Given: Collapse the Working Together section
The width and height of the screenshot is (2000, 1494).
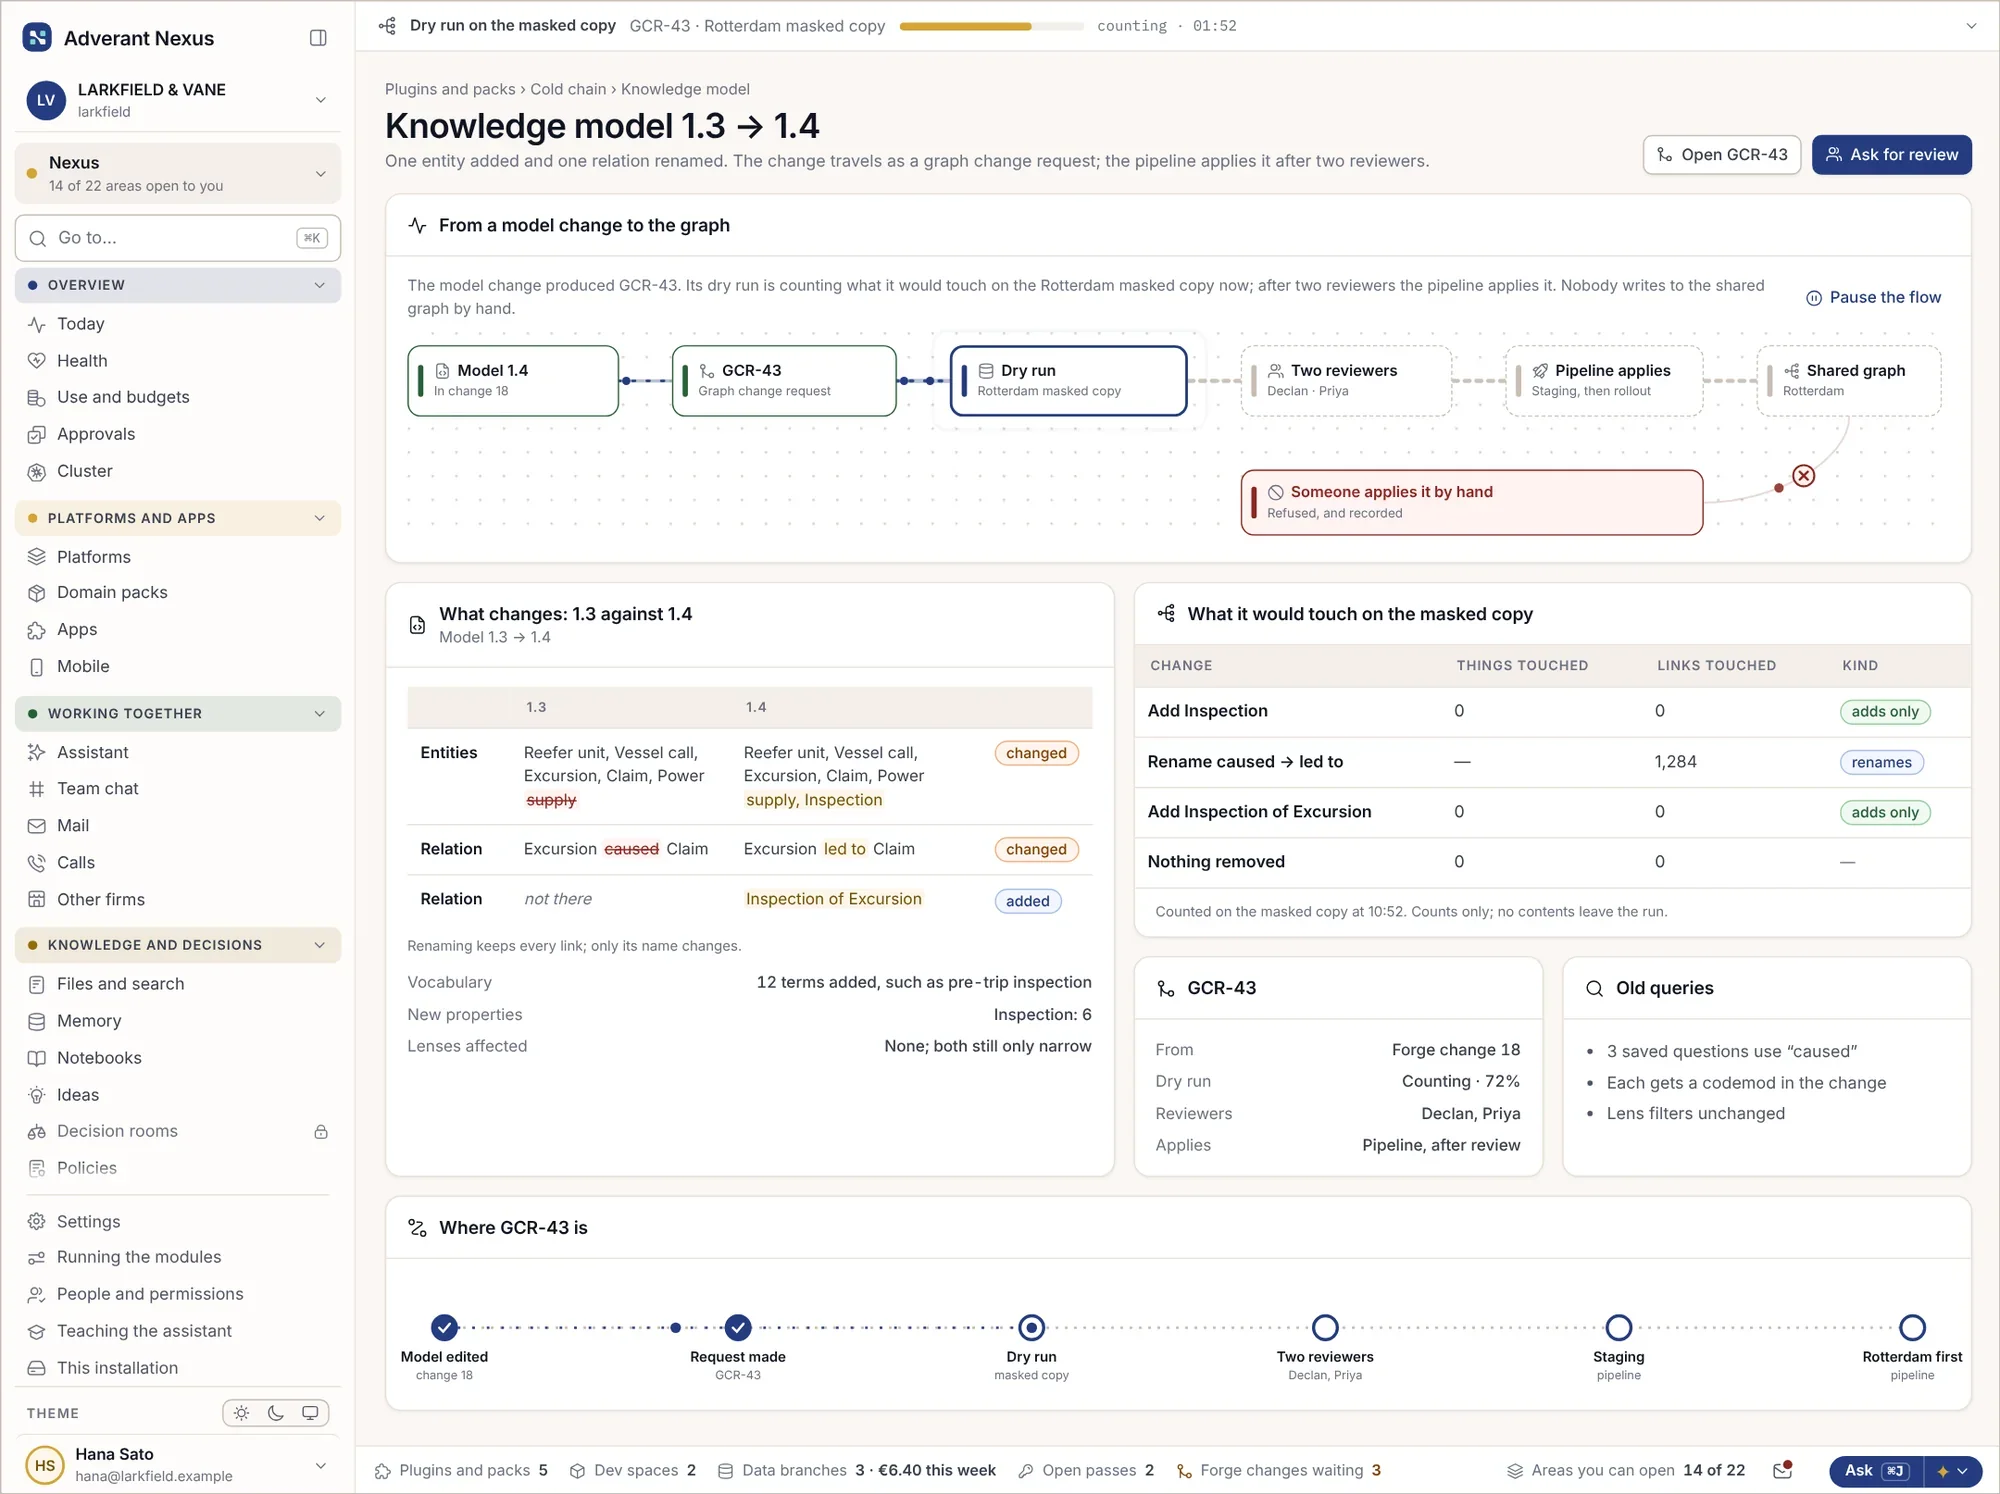Looking at the screenshot, I should pyautogui.click(x=178, y=713).
